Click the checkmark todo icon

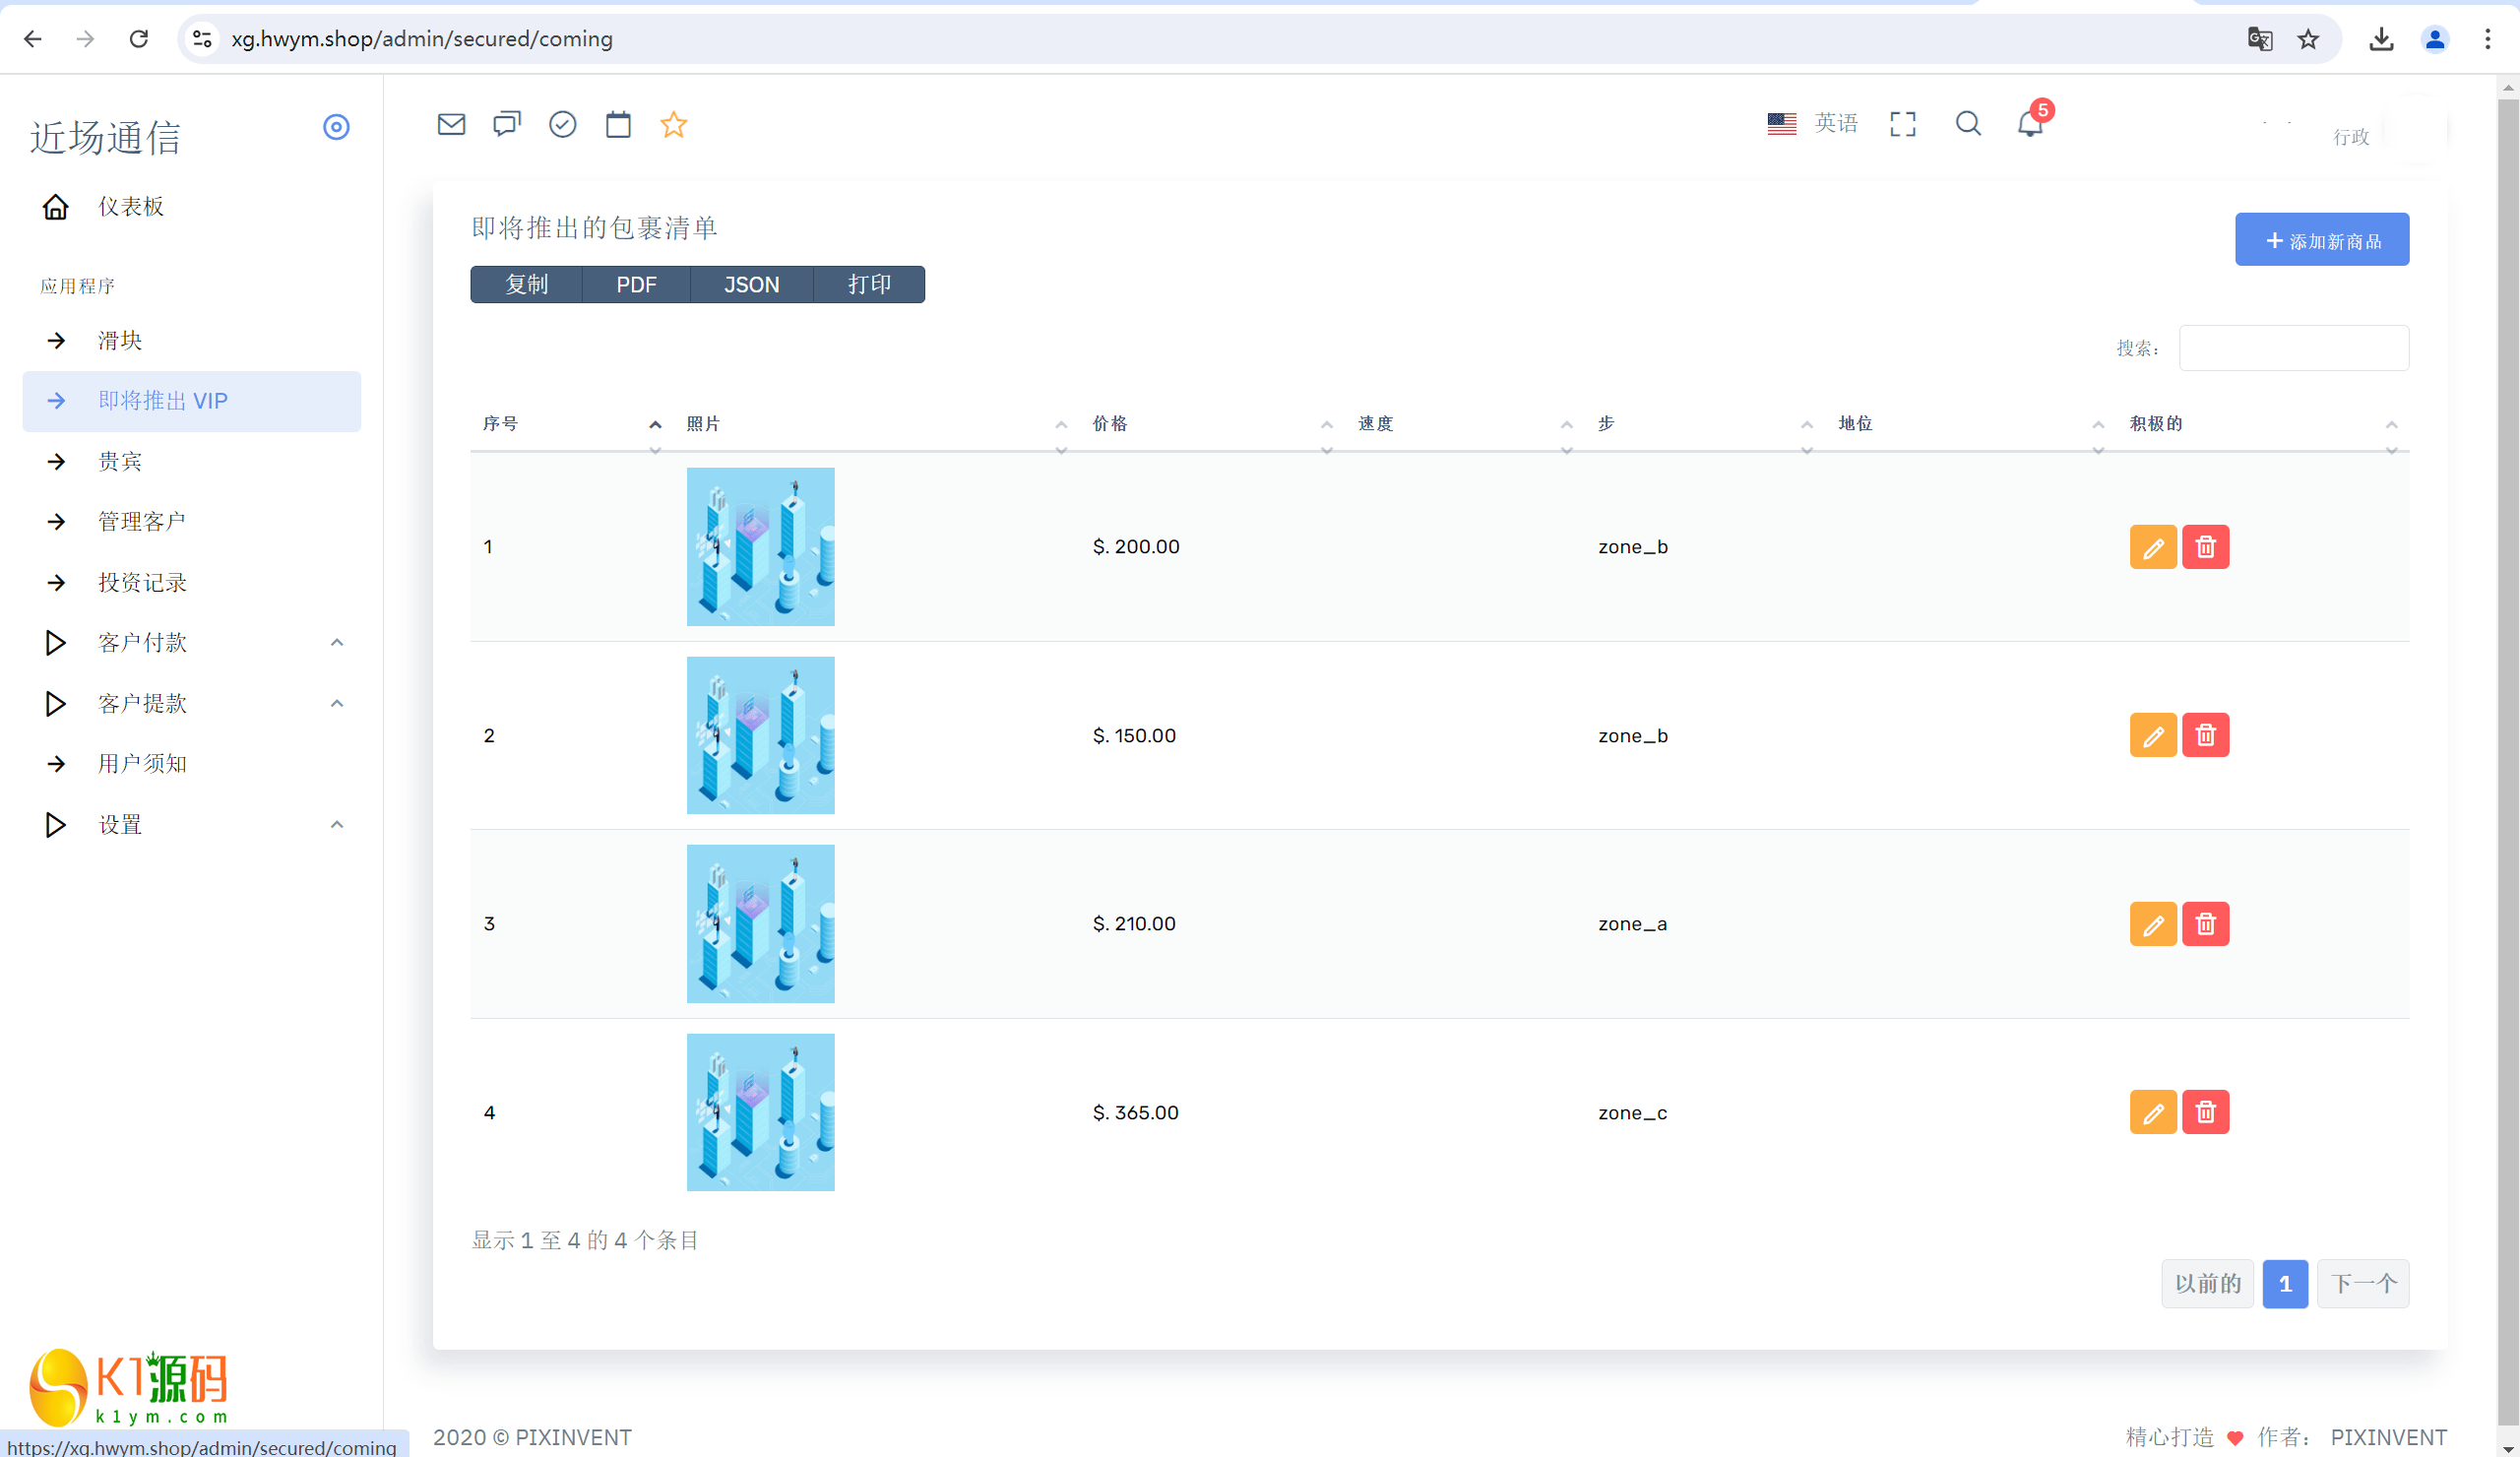point(562,124)
